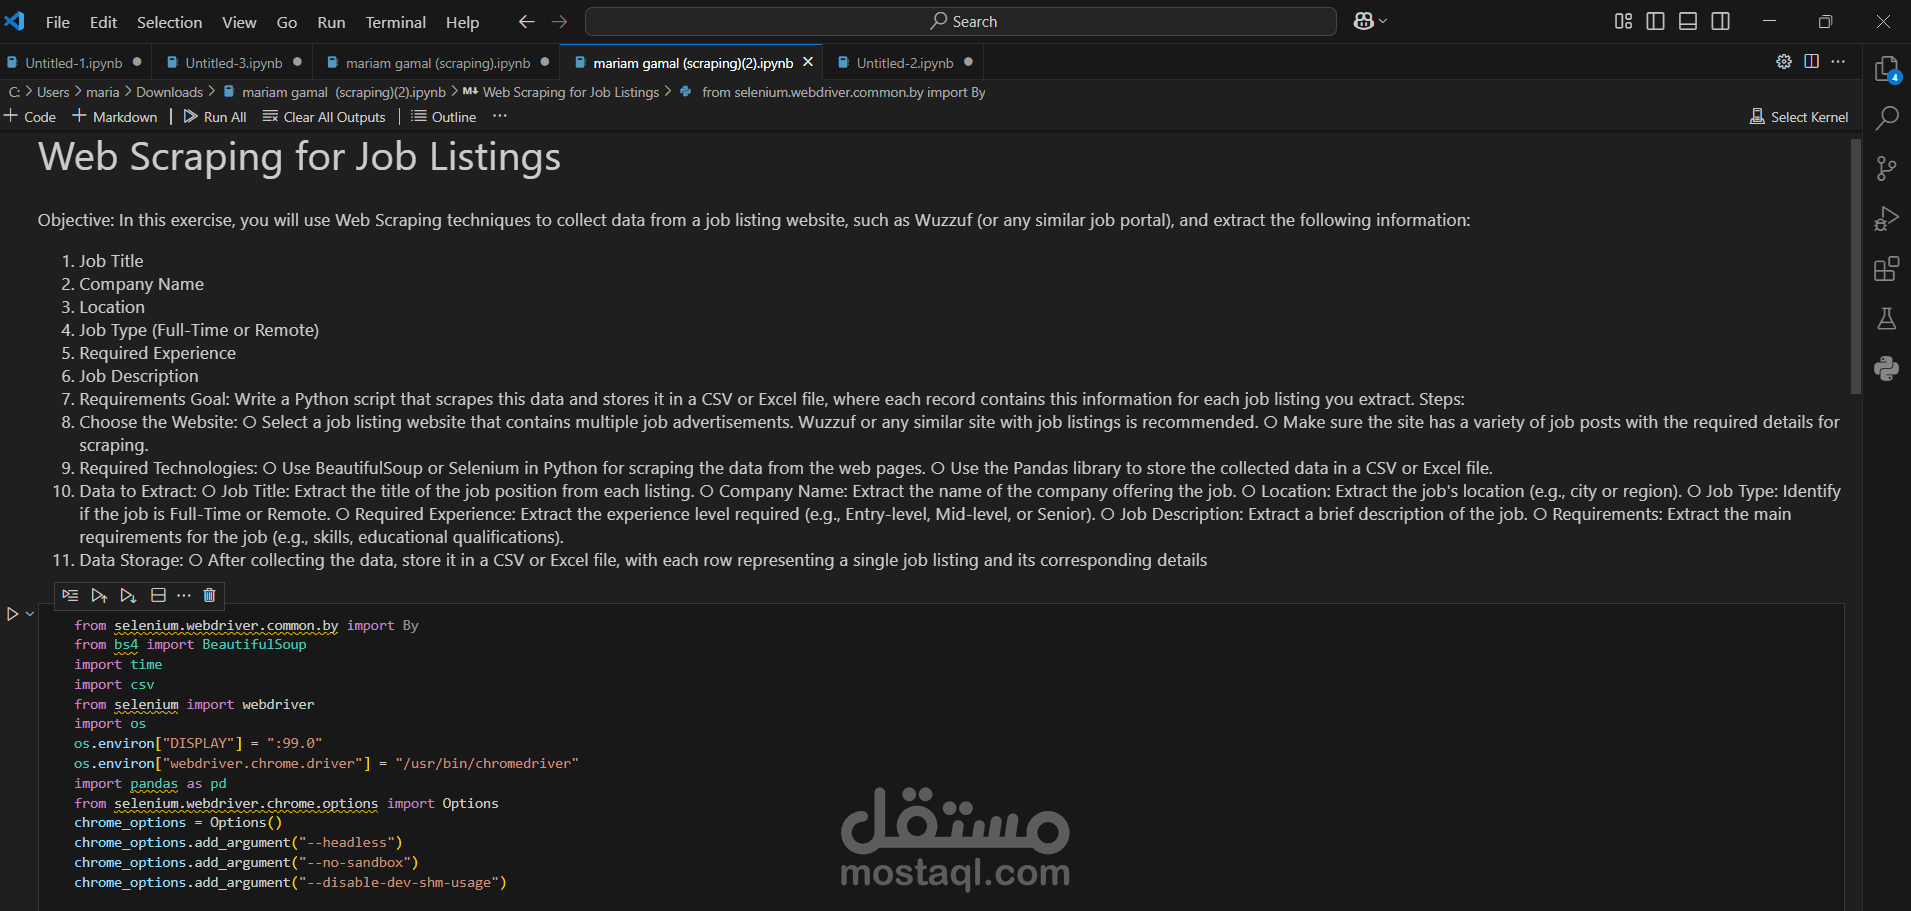Switch to the Untitled-1.ipynb tab
This screenshot has width=1911, height=911.
pyautogui.click(x=74, y=63)
